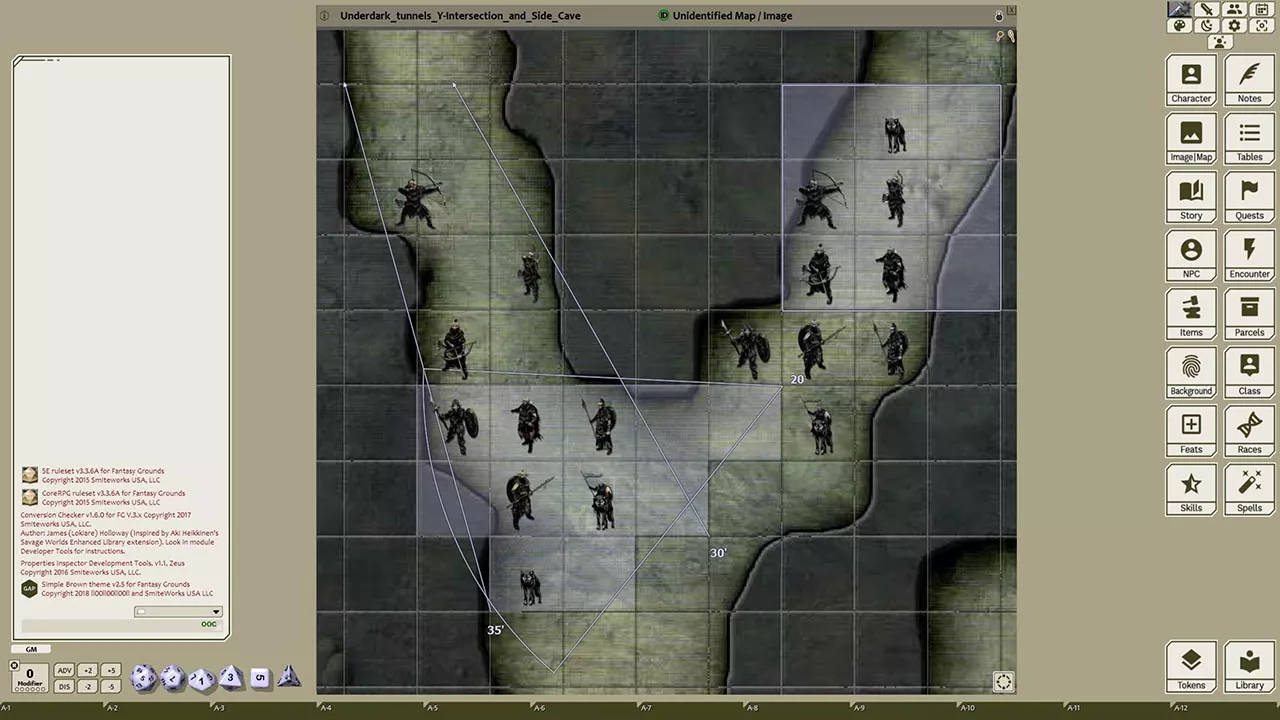Toggle the -5 modifier button
Viewport: 1280px width, 720px height.
coord(111,686)
